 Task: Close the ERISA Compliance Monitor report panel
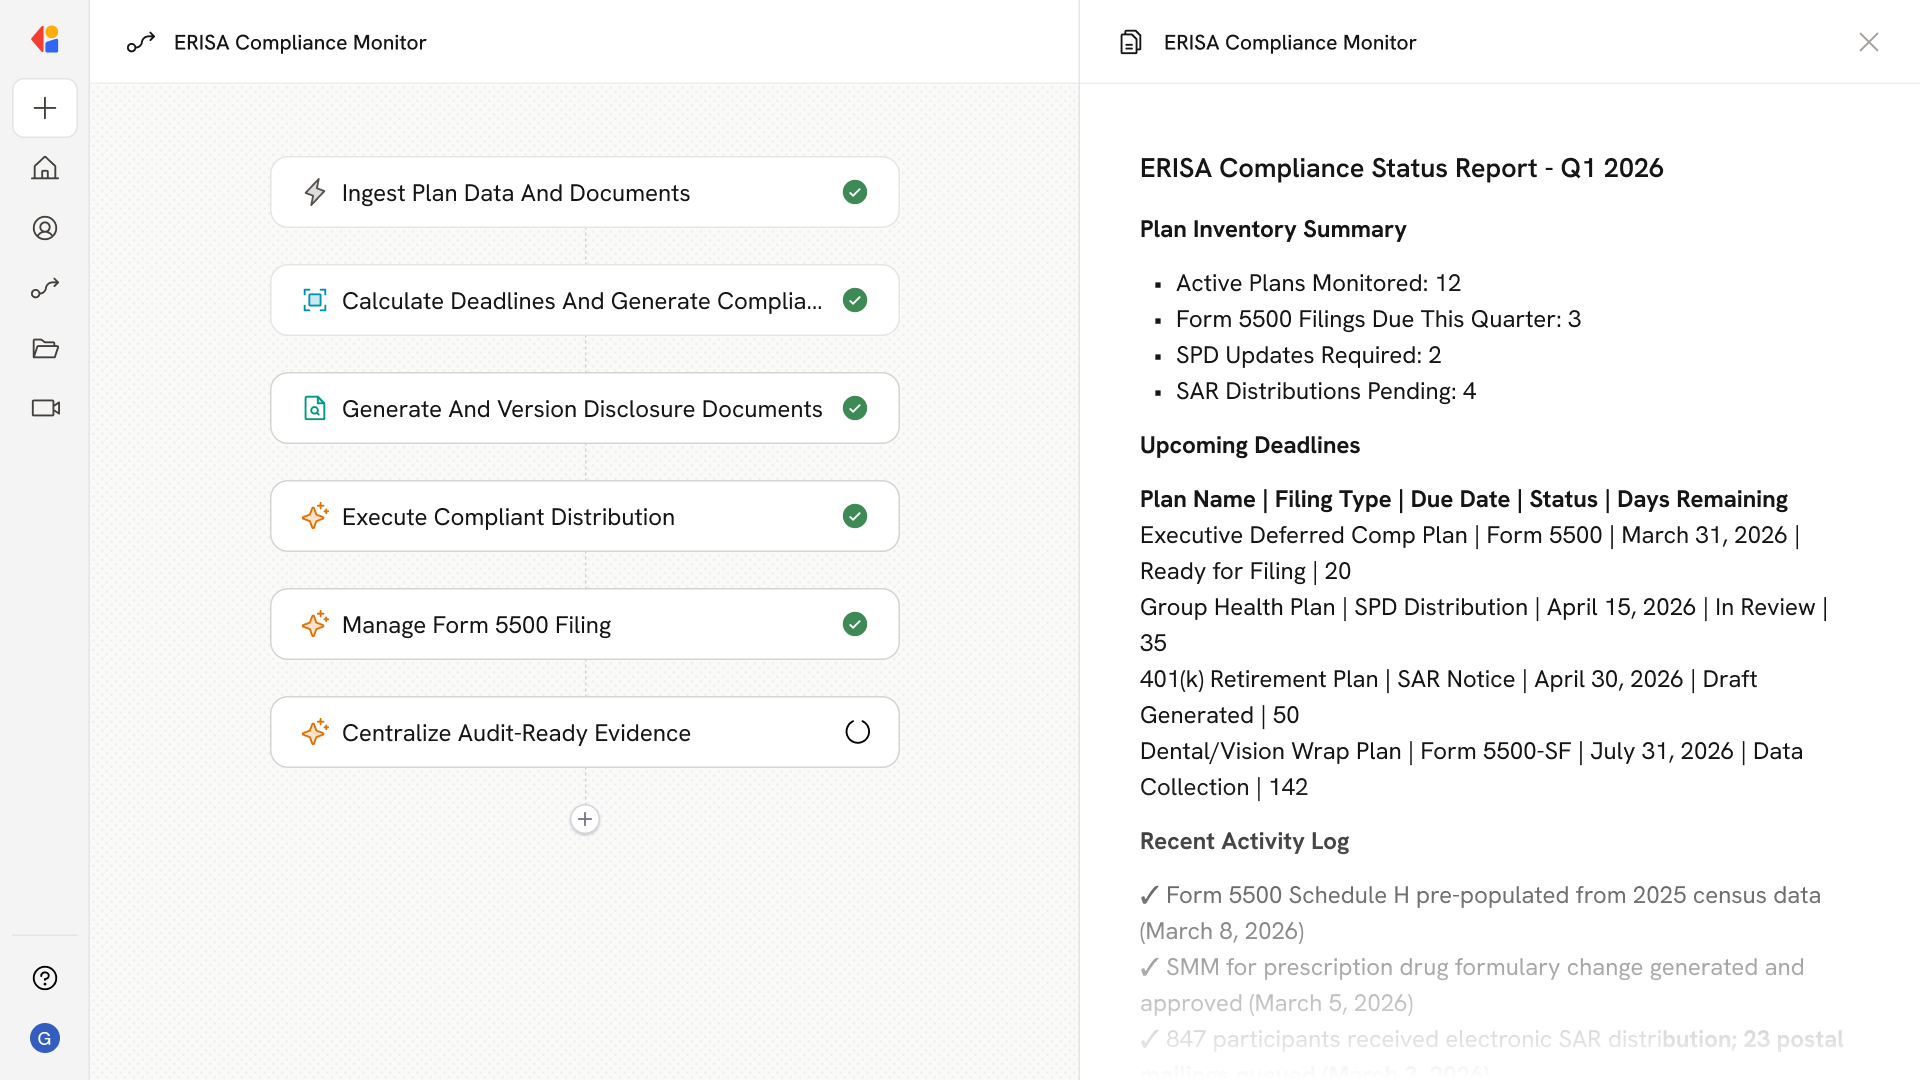1868,42
